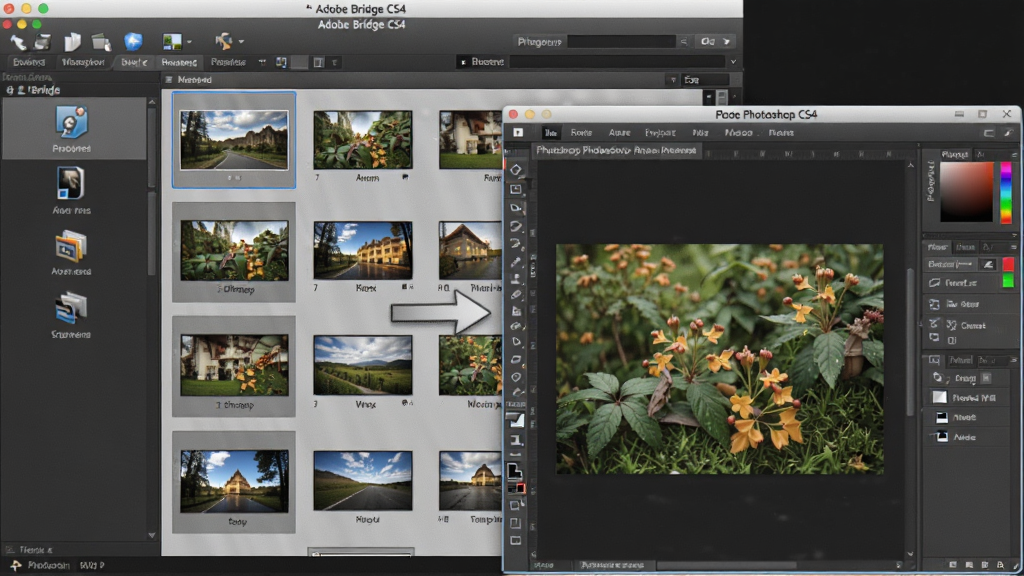Select the stamp tool in Photoshop toolbox
This screenshot has height=576, width=1024.
point(516,279)
